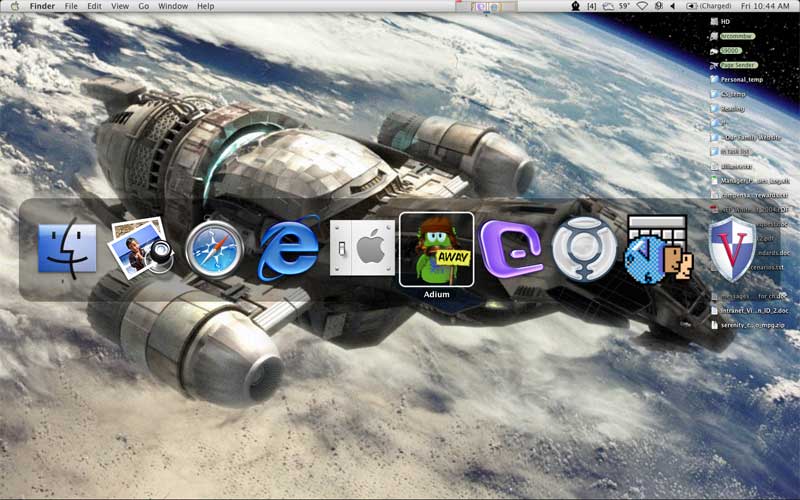Select the serenity zip file on desktop
Viewport: 800px width, 500px height.
point(748,324)
